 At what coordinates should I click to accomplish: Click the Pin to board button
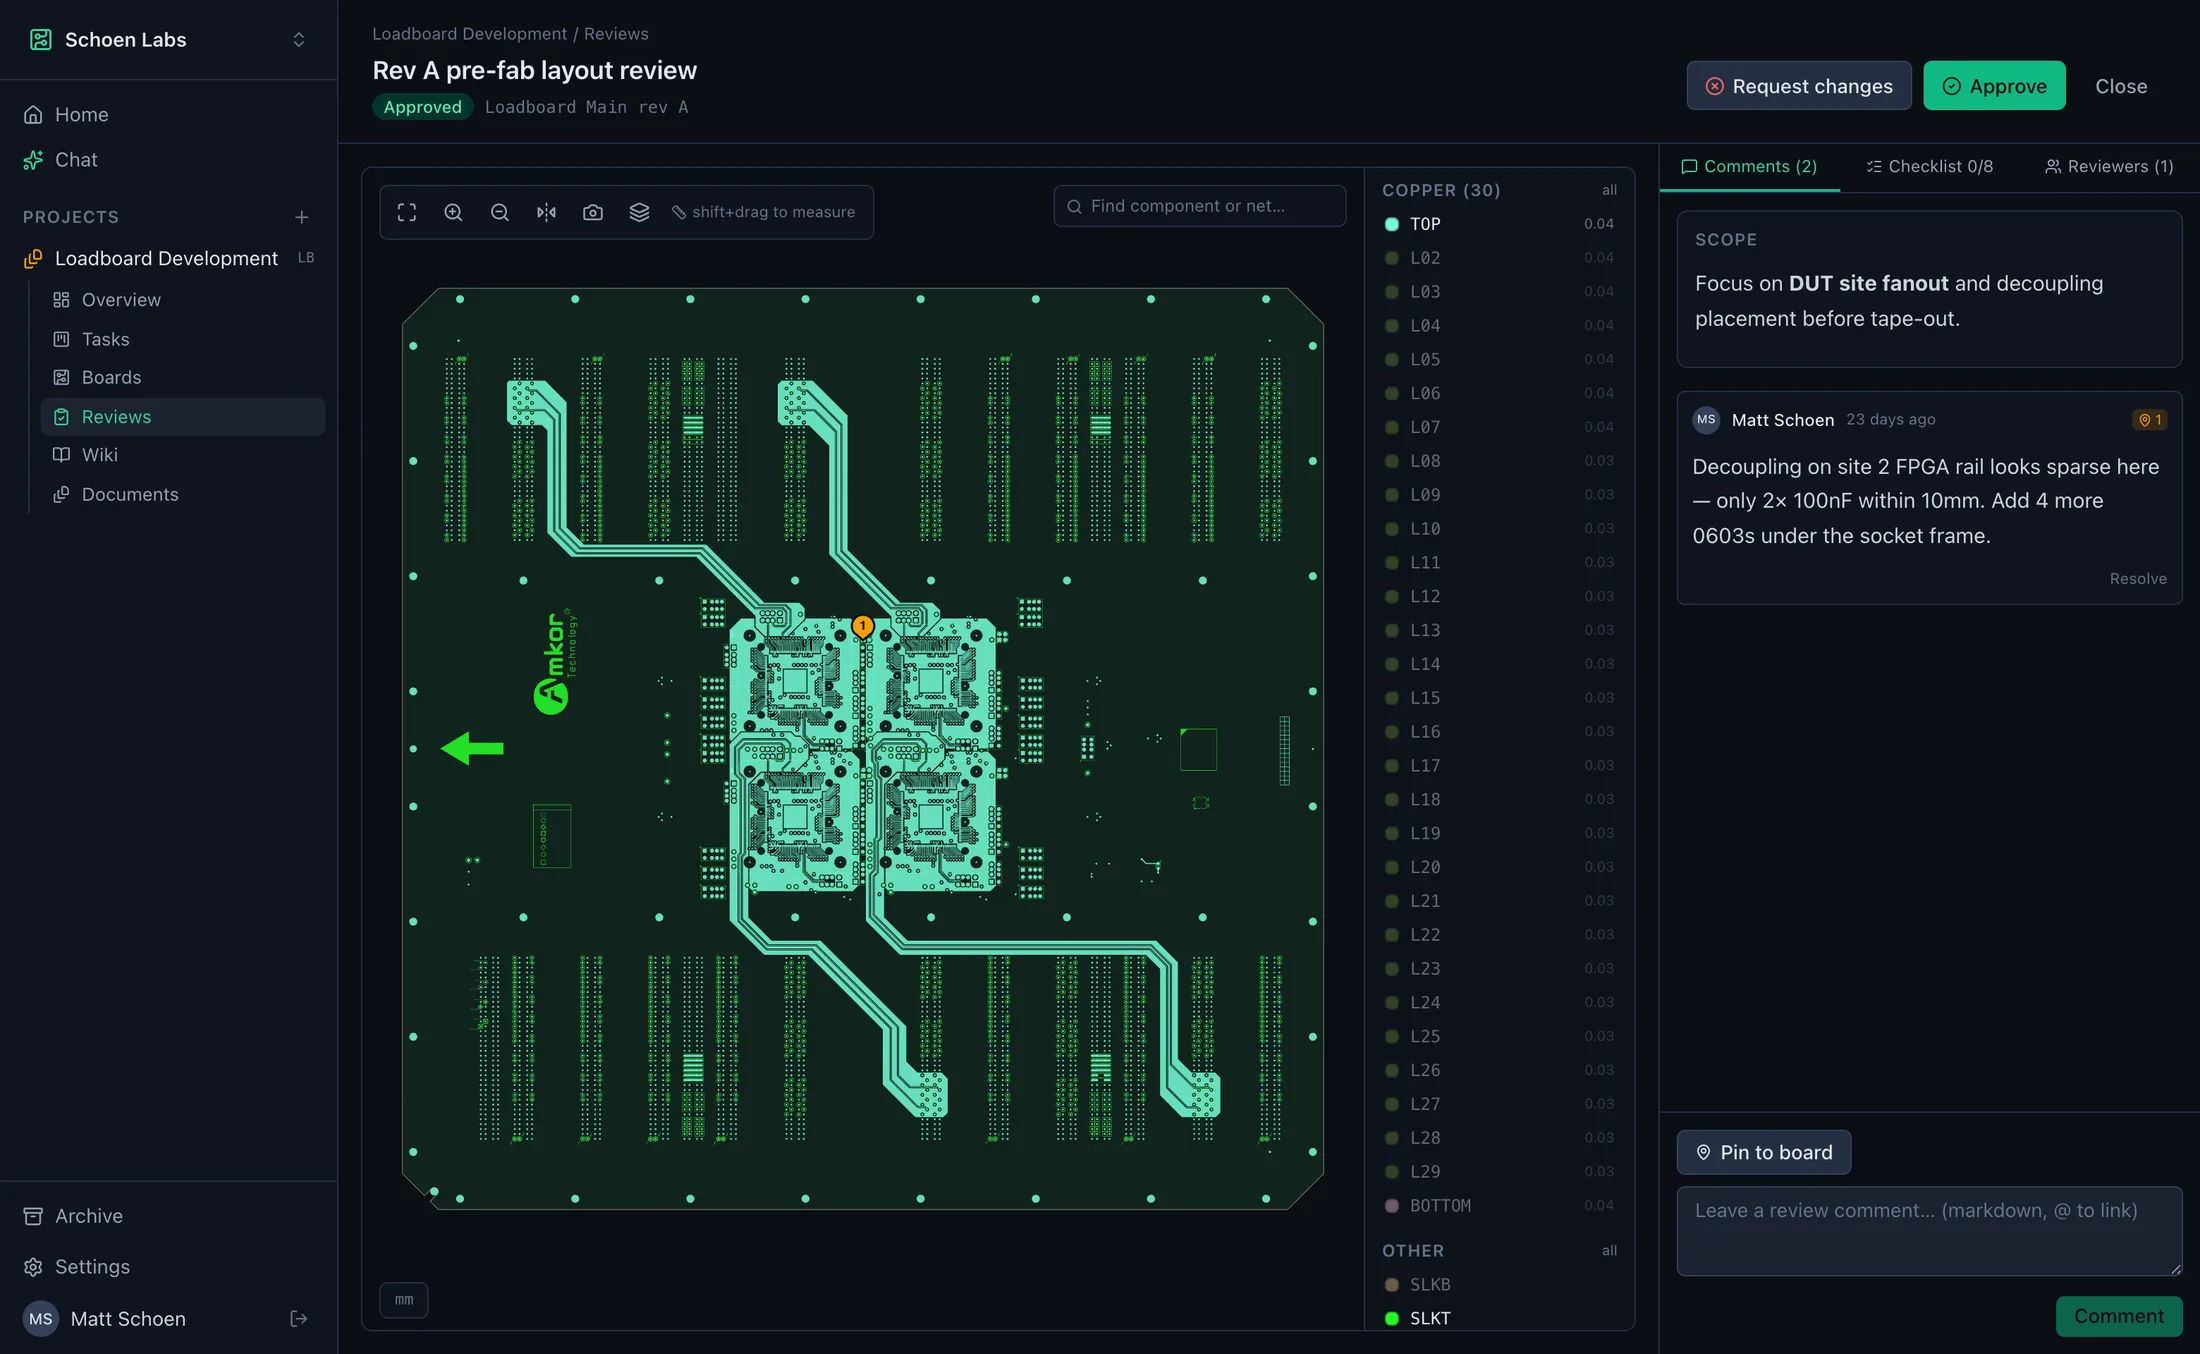click(1764, 1153)
